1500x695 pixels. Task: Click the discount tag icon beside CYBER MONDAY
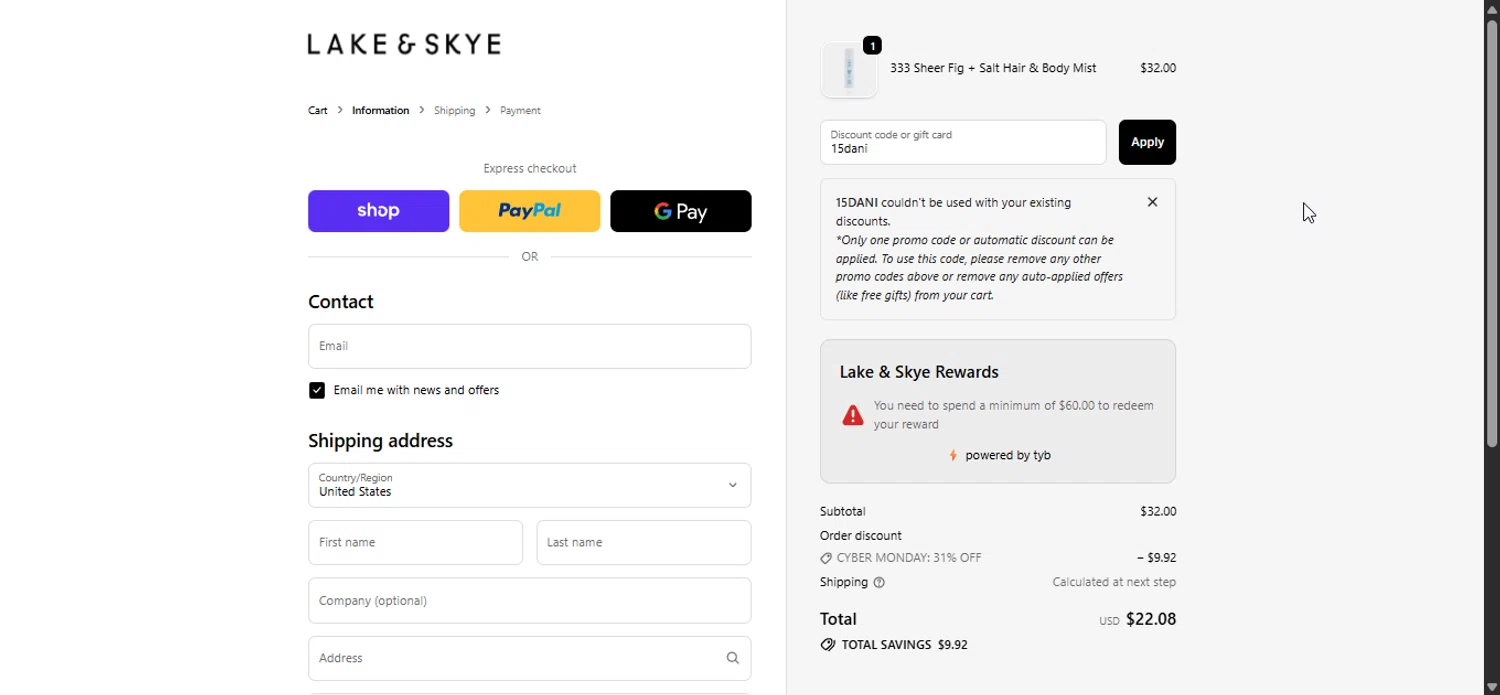point(826,558)
